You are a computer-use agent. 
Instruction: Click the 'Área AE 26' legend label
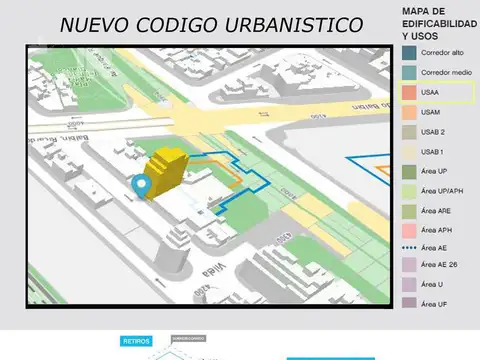click(x=439, y=264)
